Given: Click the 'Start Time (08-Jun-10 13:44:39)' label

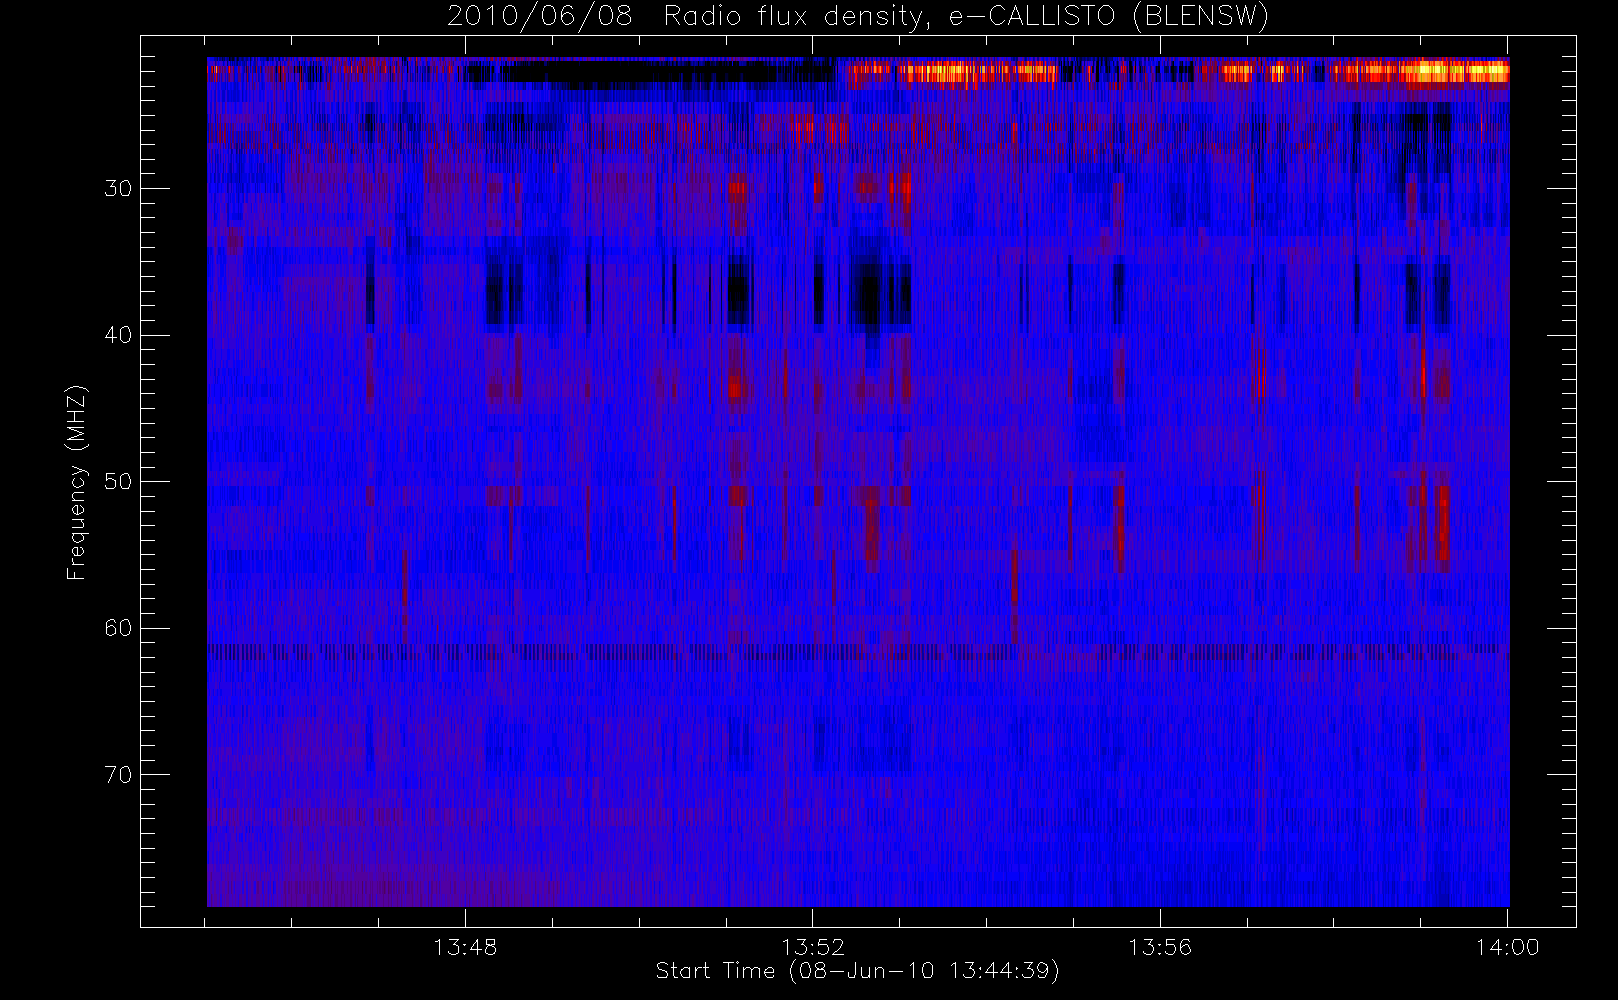Looking at the screenshot, I should (858, 971).
